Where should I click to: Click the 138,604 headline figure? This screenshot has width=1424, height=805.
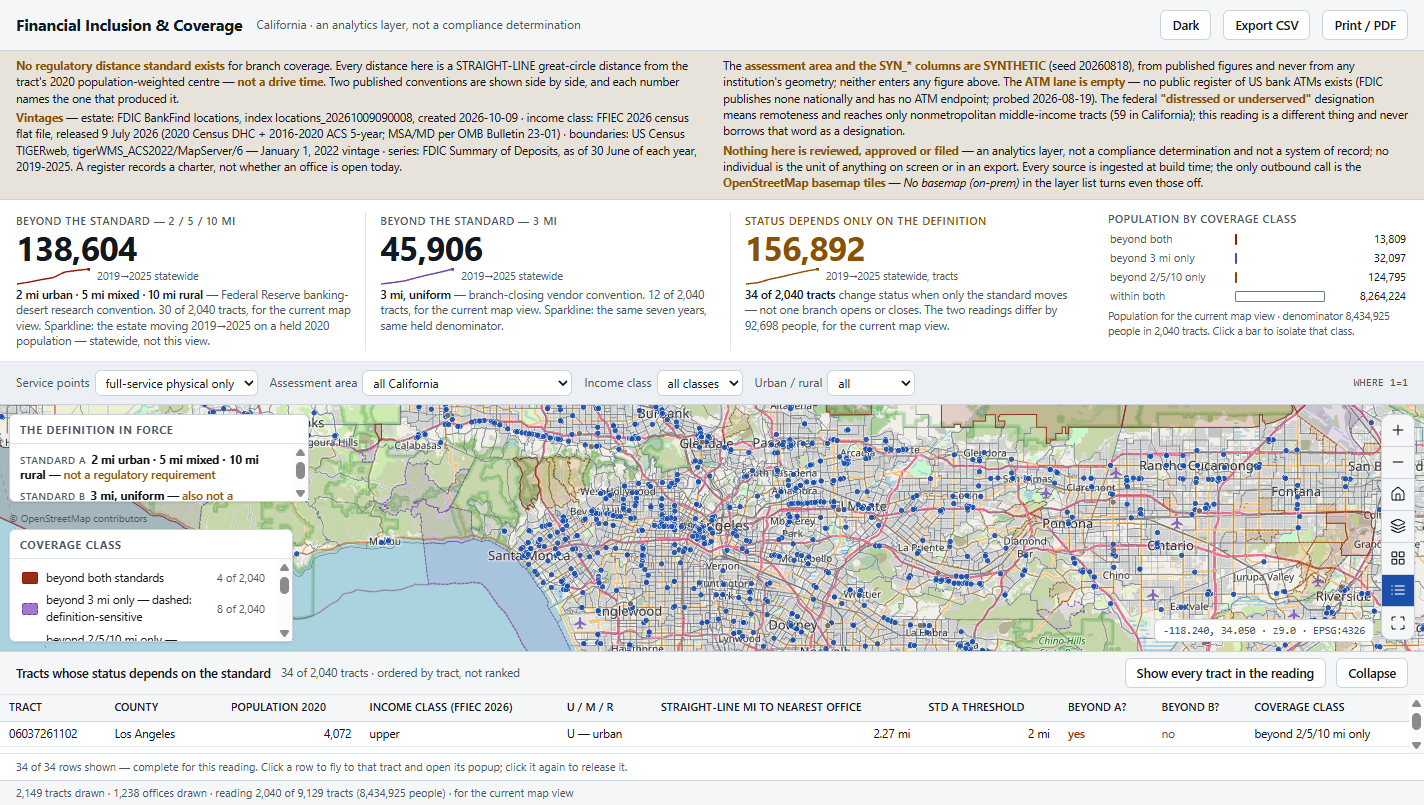point(77,249)
